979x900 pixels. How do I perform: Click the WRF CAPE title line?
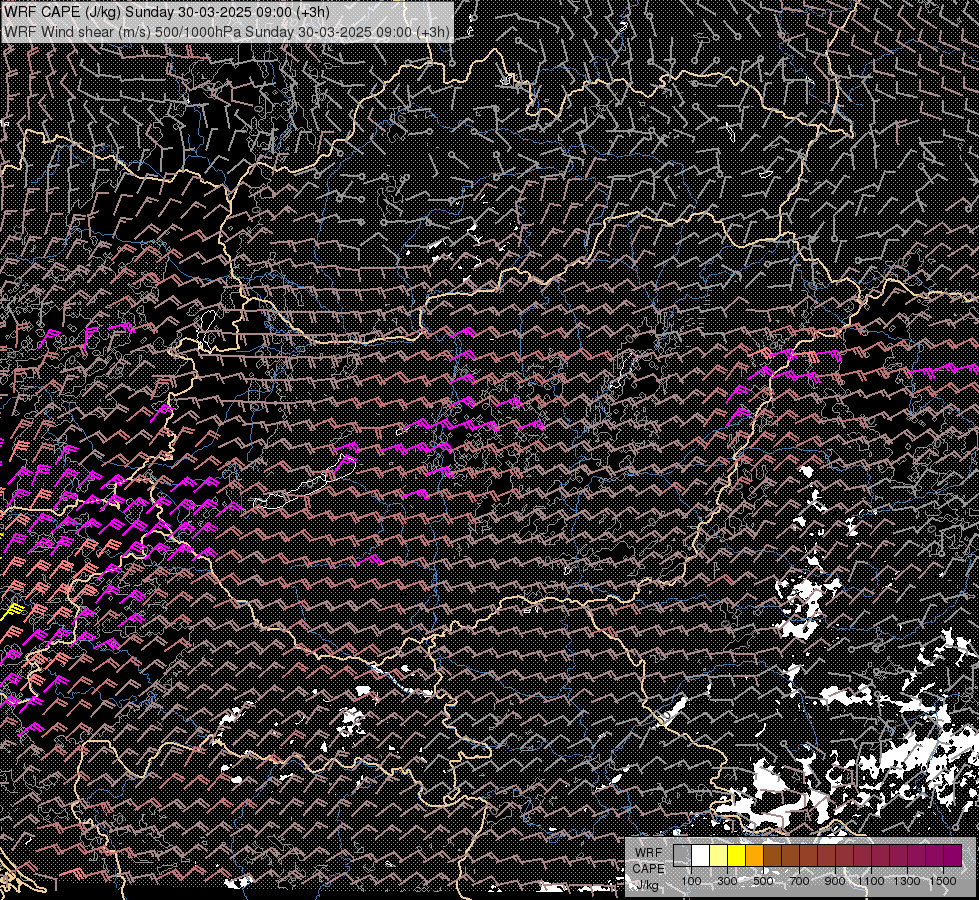pyautogui.click(x=167, y=12)
